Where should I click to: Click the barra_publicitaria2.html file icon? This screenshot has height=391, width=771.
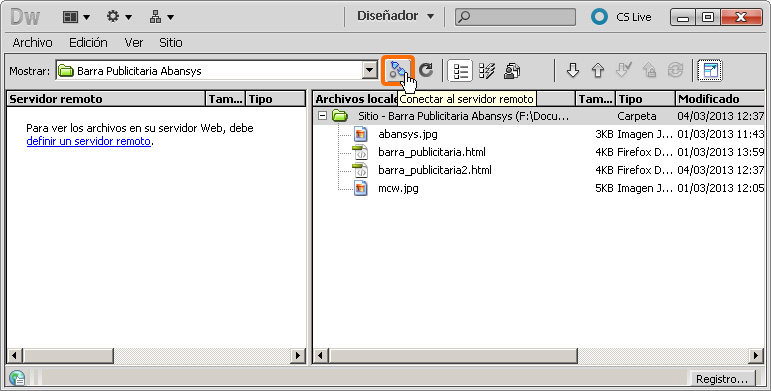360,170
